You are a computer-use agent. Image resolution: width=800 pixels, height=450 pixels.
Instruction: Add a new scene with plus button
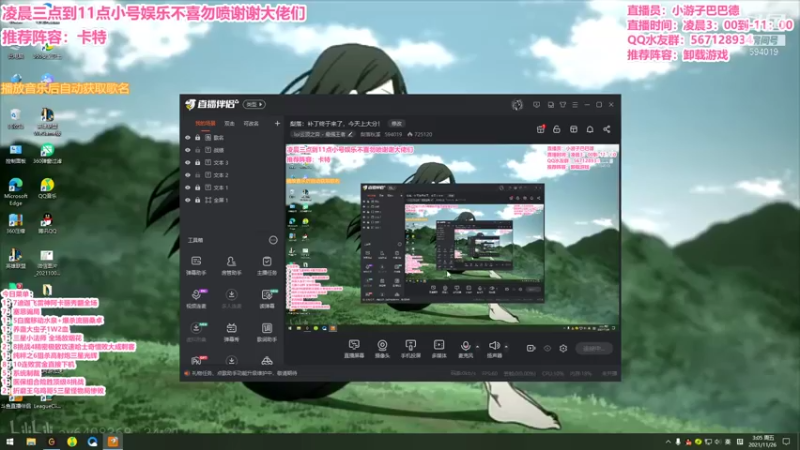point(277,123)
